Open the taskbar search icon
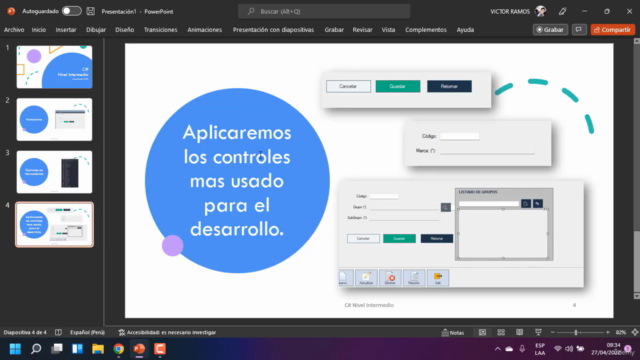This screenshot has height=360, width=640. click(36, 349)
